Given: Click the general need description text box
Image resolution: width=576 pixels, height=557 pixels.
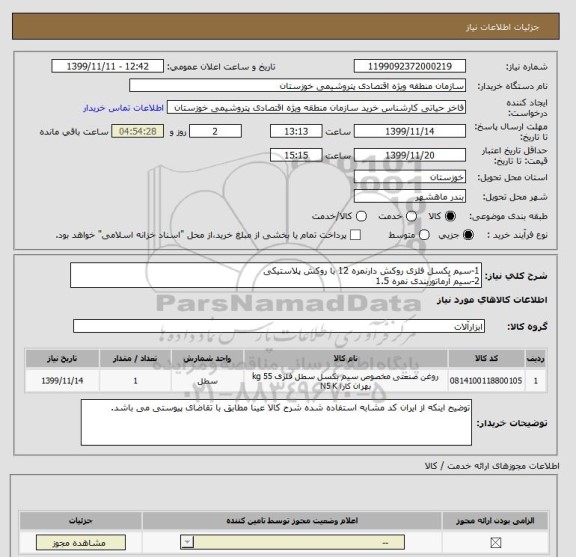Looking at the screenshot, I should (276, 276).
